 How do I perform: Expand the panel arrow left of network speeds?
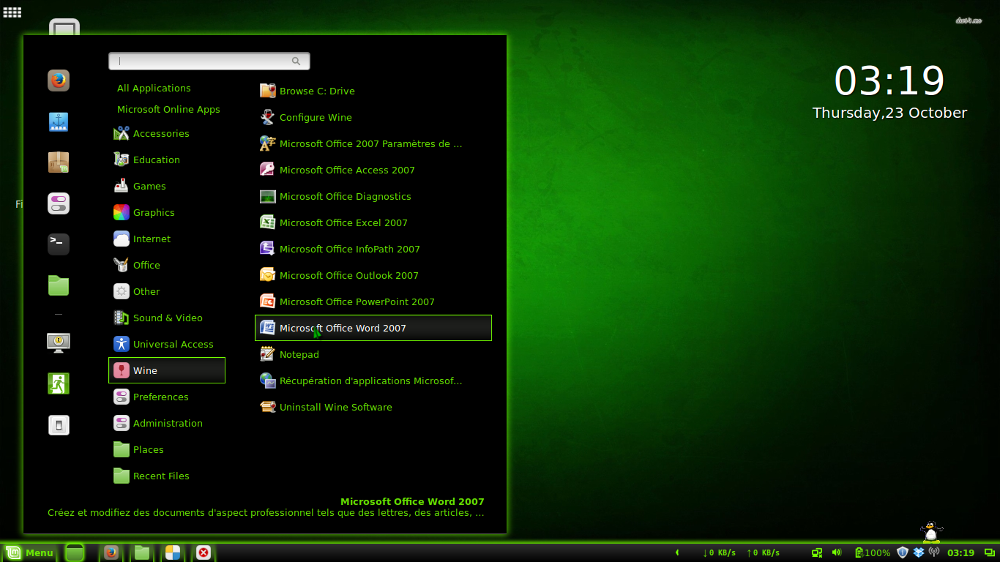tap(677, 552)
